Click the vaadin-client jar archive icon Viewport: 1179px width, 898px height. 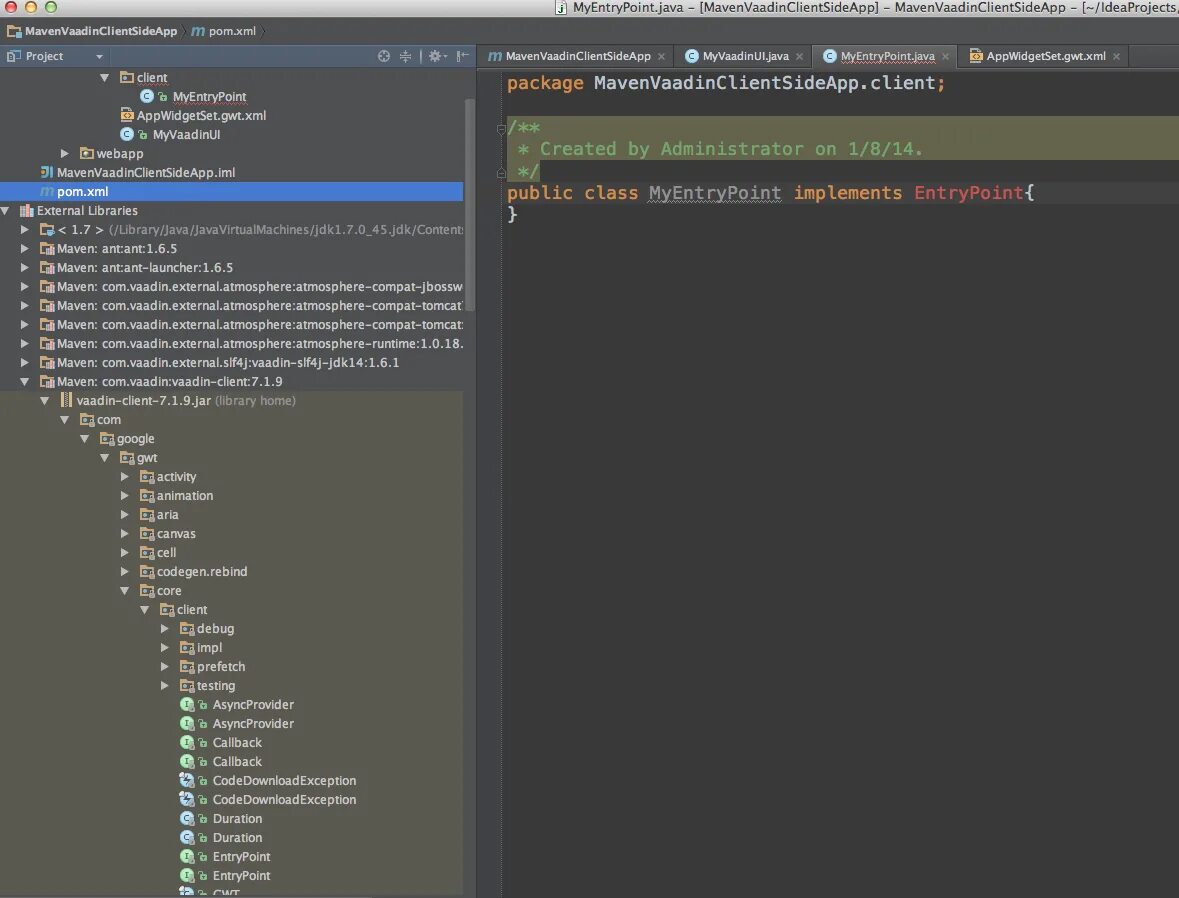pyautogui.click(x=66, y=400)
